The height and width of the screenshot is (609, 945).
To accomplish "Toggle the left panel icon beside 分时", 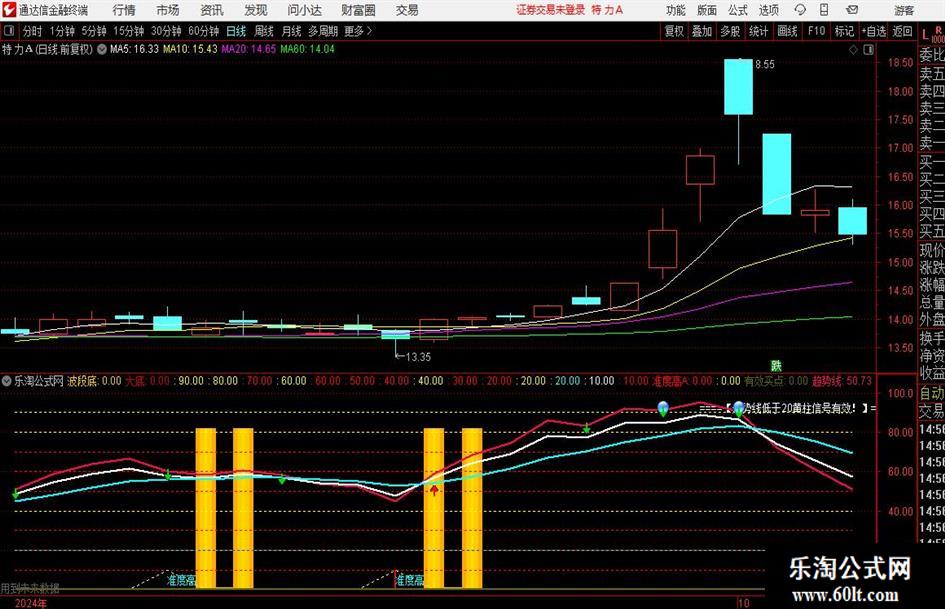I will pos(9,31).
